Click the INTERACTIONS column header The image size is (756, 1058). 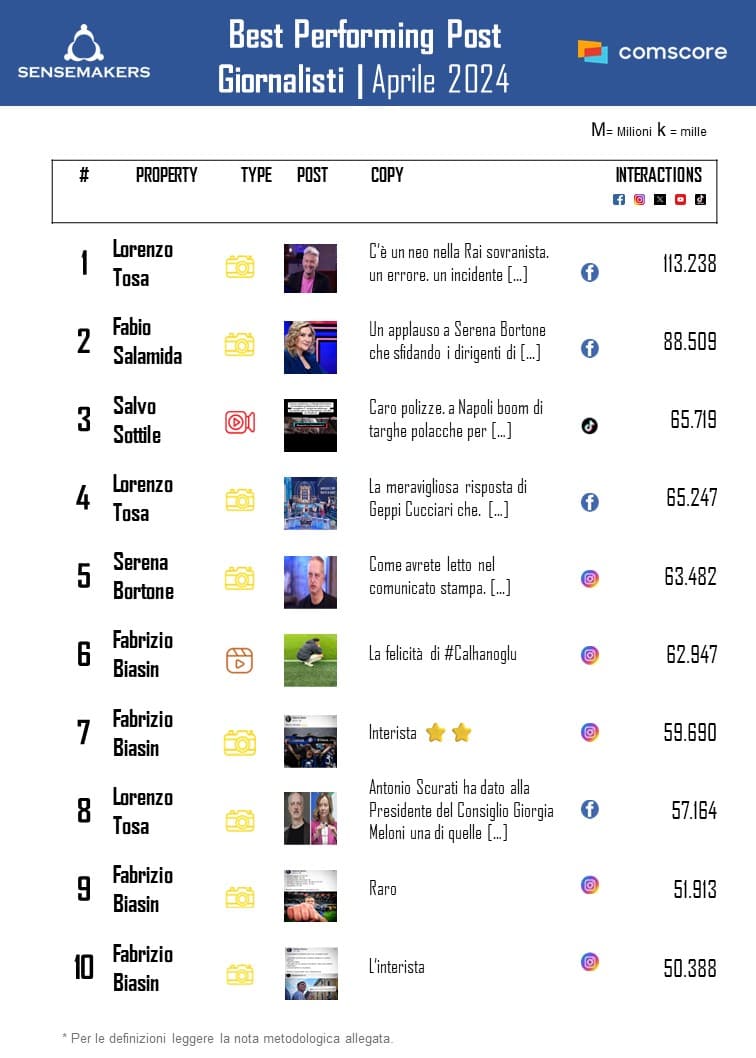659,175
